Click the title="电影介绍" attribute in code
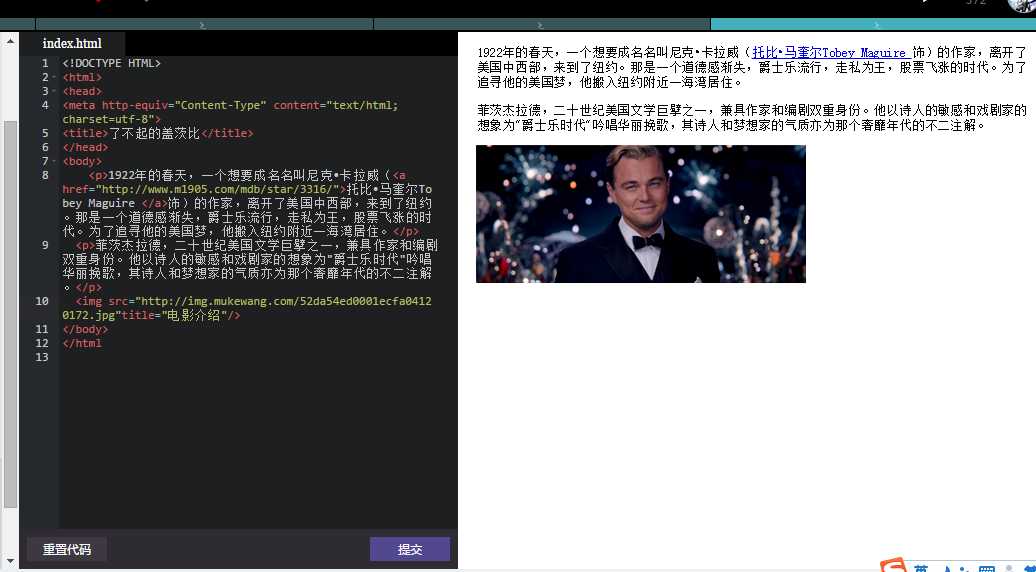This screenshot has height=572, width=1036. point(174,315)
